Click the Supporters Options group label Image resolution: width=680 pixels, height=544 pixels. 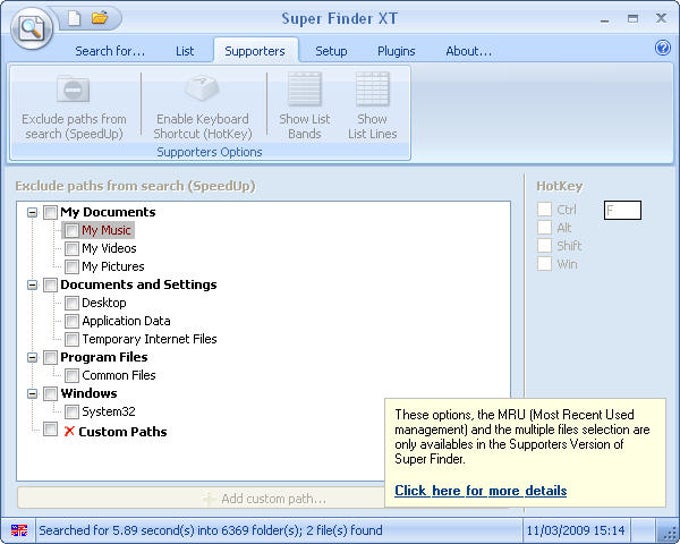pyautogui.click(x=209, y=152)
